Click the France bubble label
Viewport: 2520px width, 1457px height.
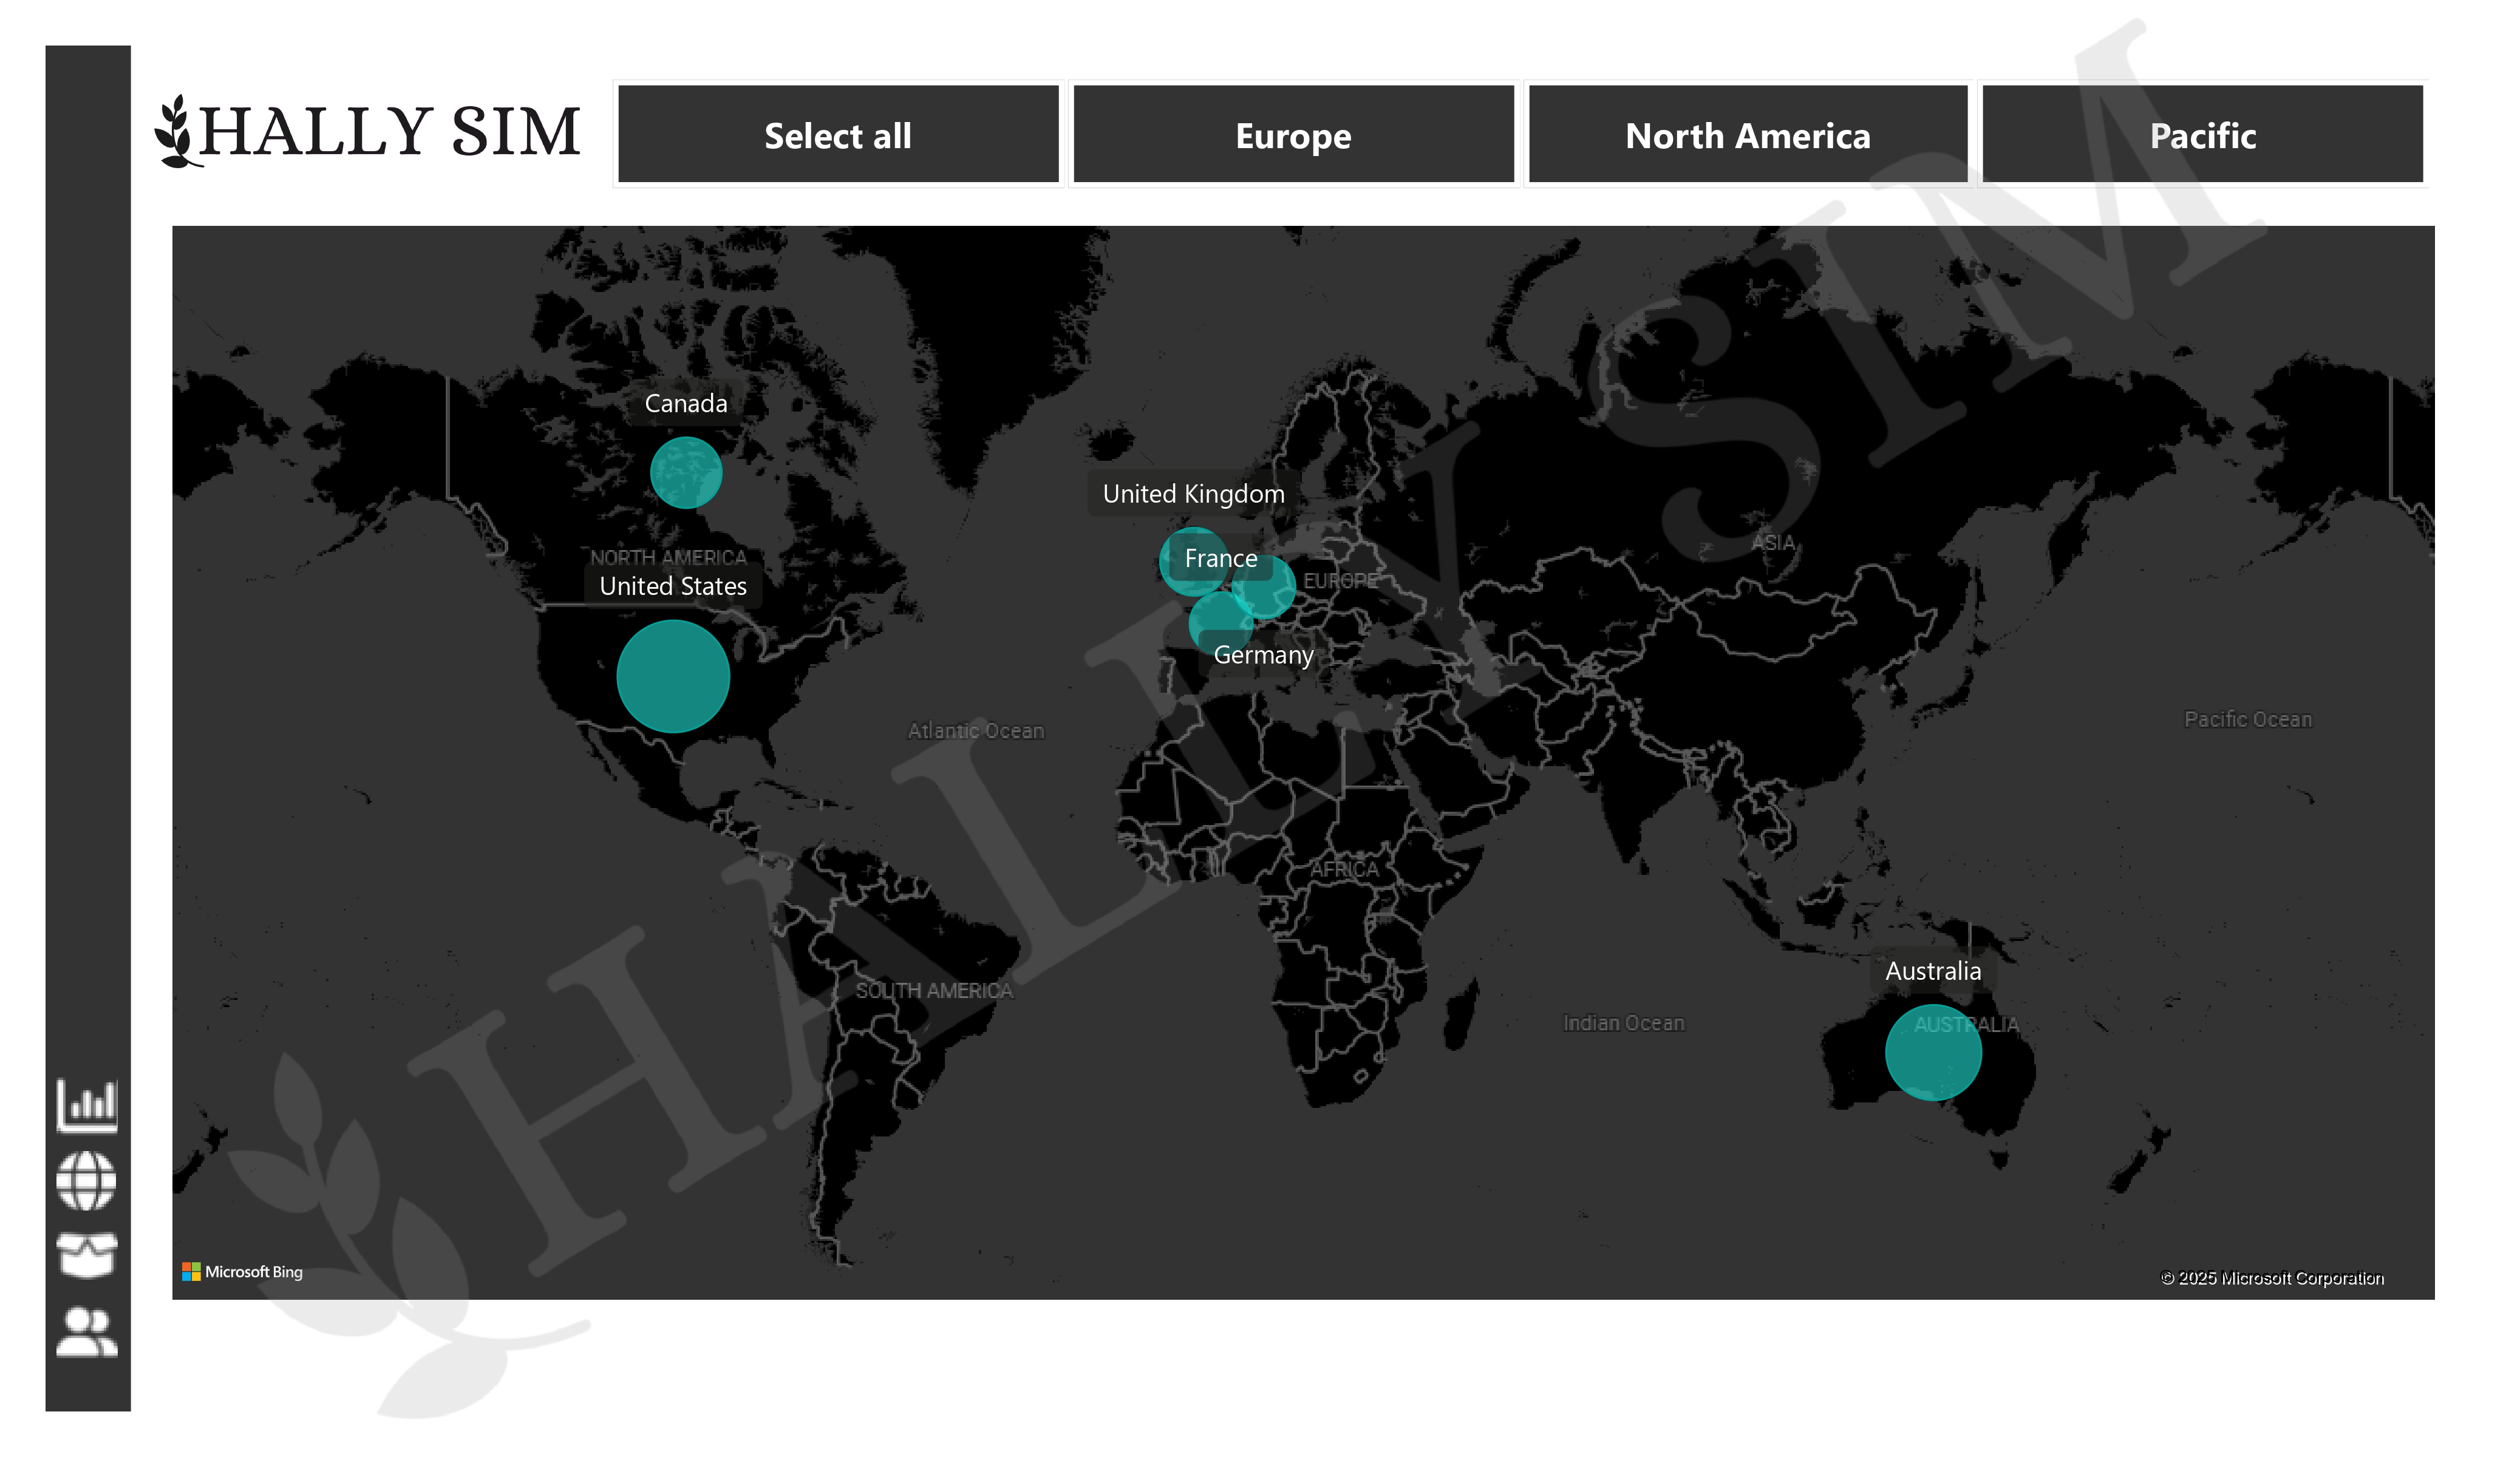click(x=1221, y=559)
